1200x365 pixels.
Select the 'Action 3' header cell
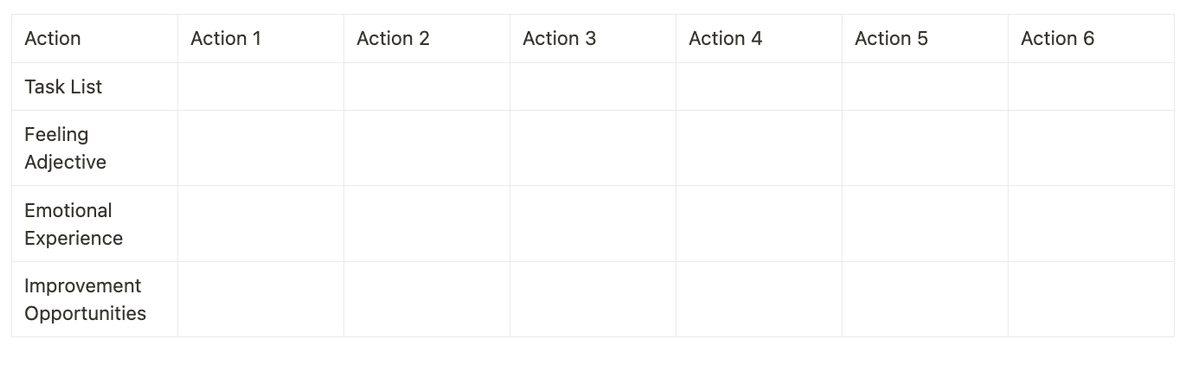point(593,38)
